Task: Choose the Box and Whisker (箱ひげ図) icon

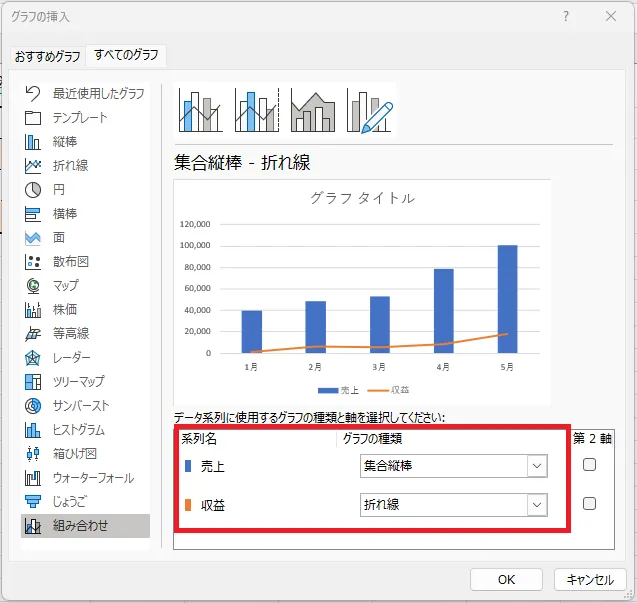Action: pyautogui.click(x=32, y=453)
